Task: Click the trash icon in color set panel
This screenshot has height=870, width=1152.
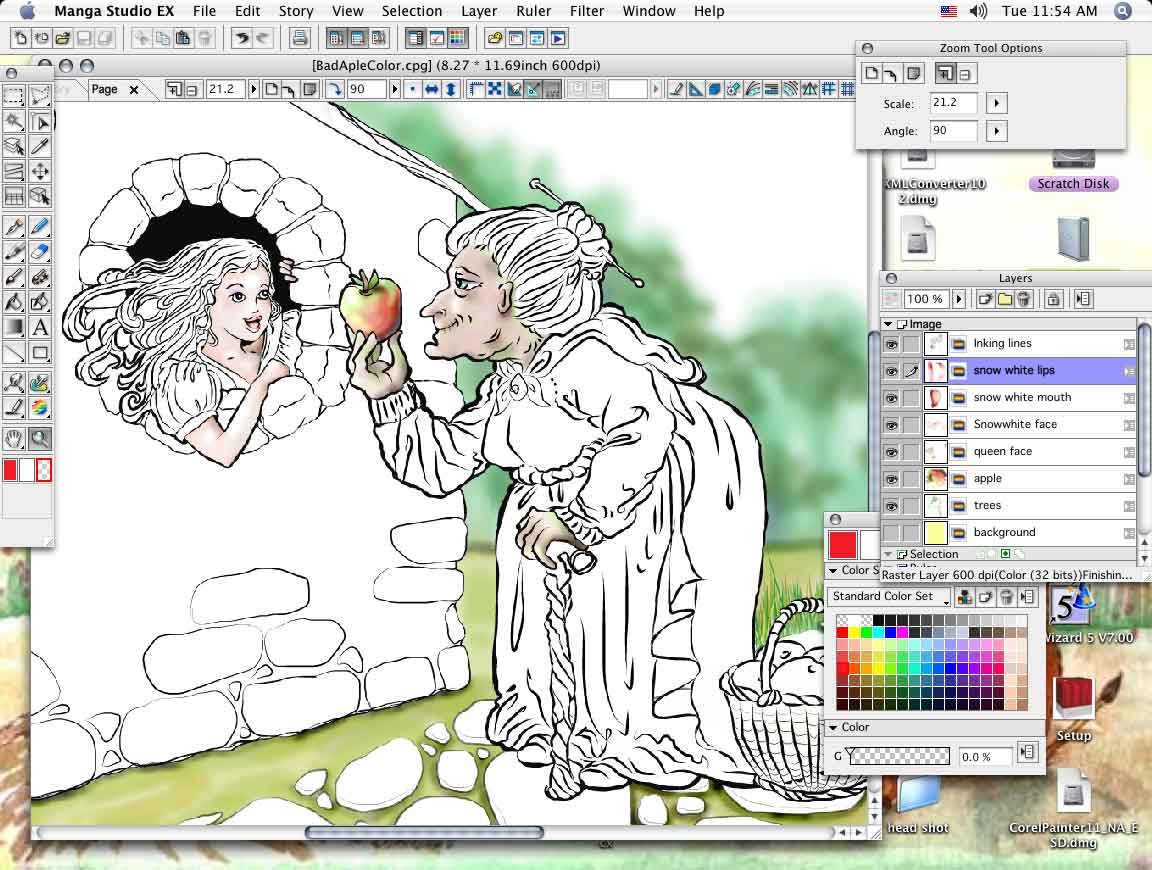Action: [x=1007, y=597]
